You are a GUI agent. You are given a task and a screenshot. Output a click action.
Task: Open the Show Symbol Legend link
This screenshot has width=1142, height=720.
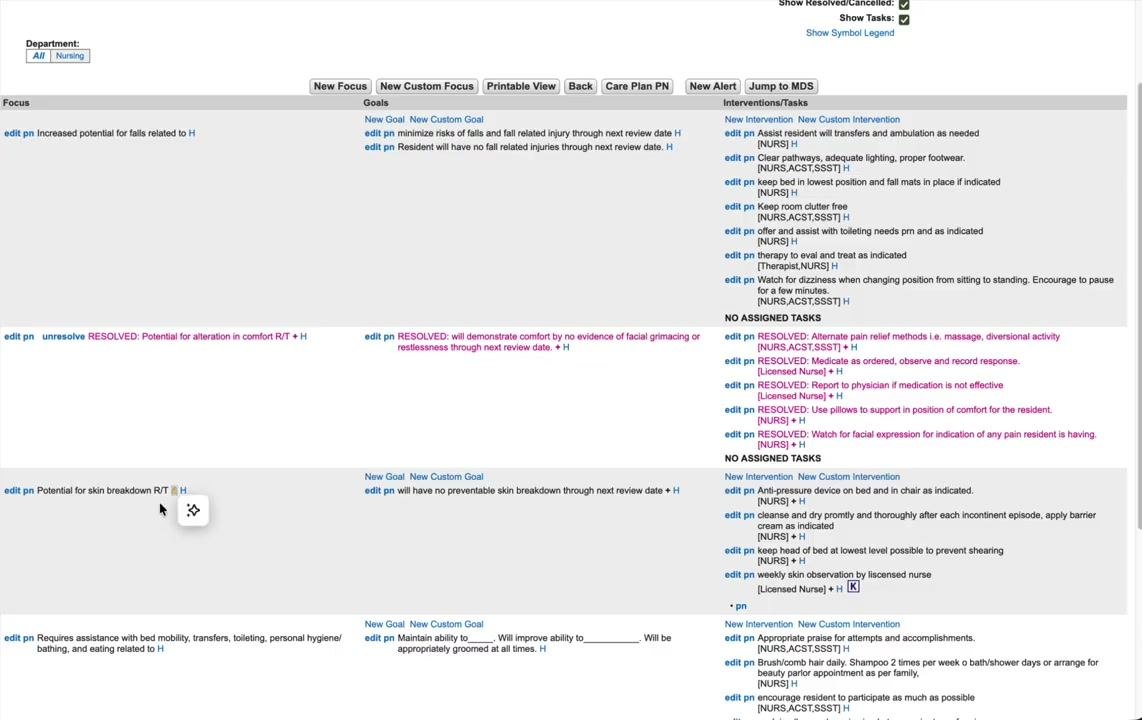[x=850, y=33]
